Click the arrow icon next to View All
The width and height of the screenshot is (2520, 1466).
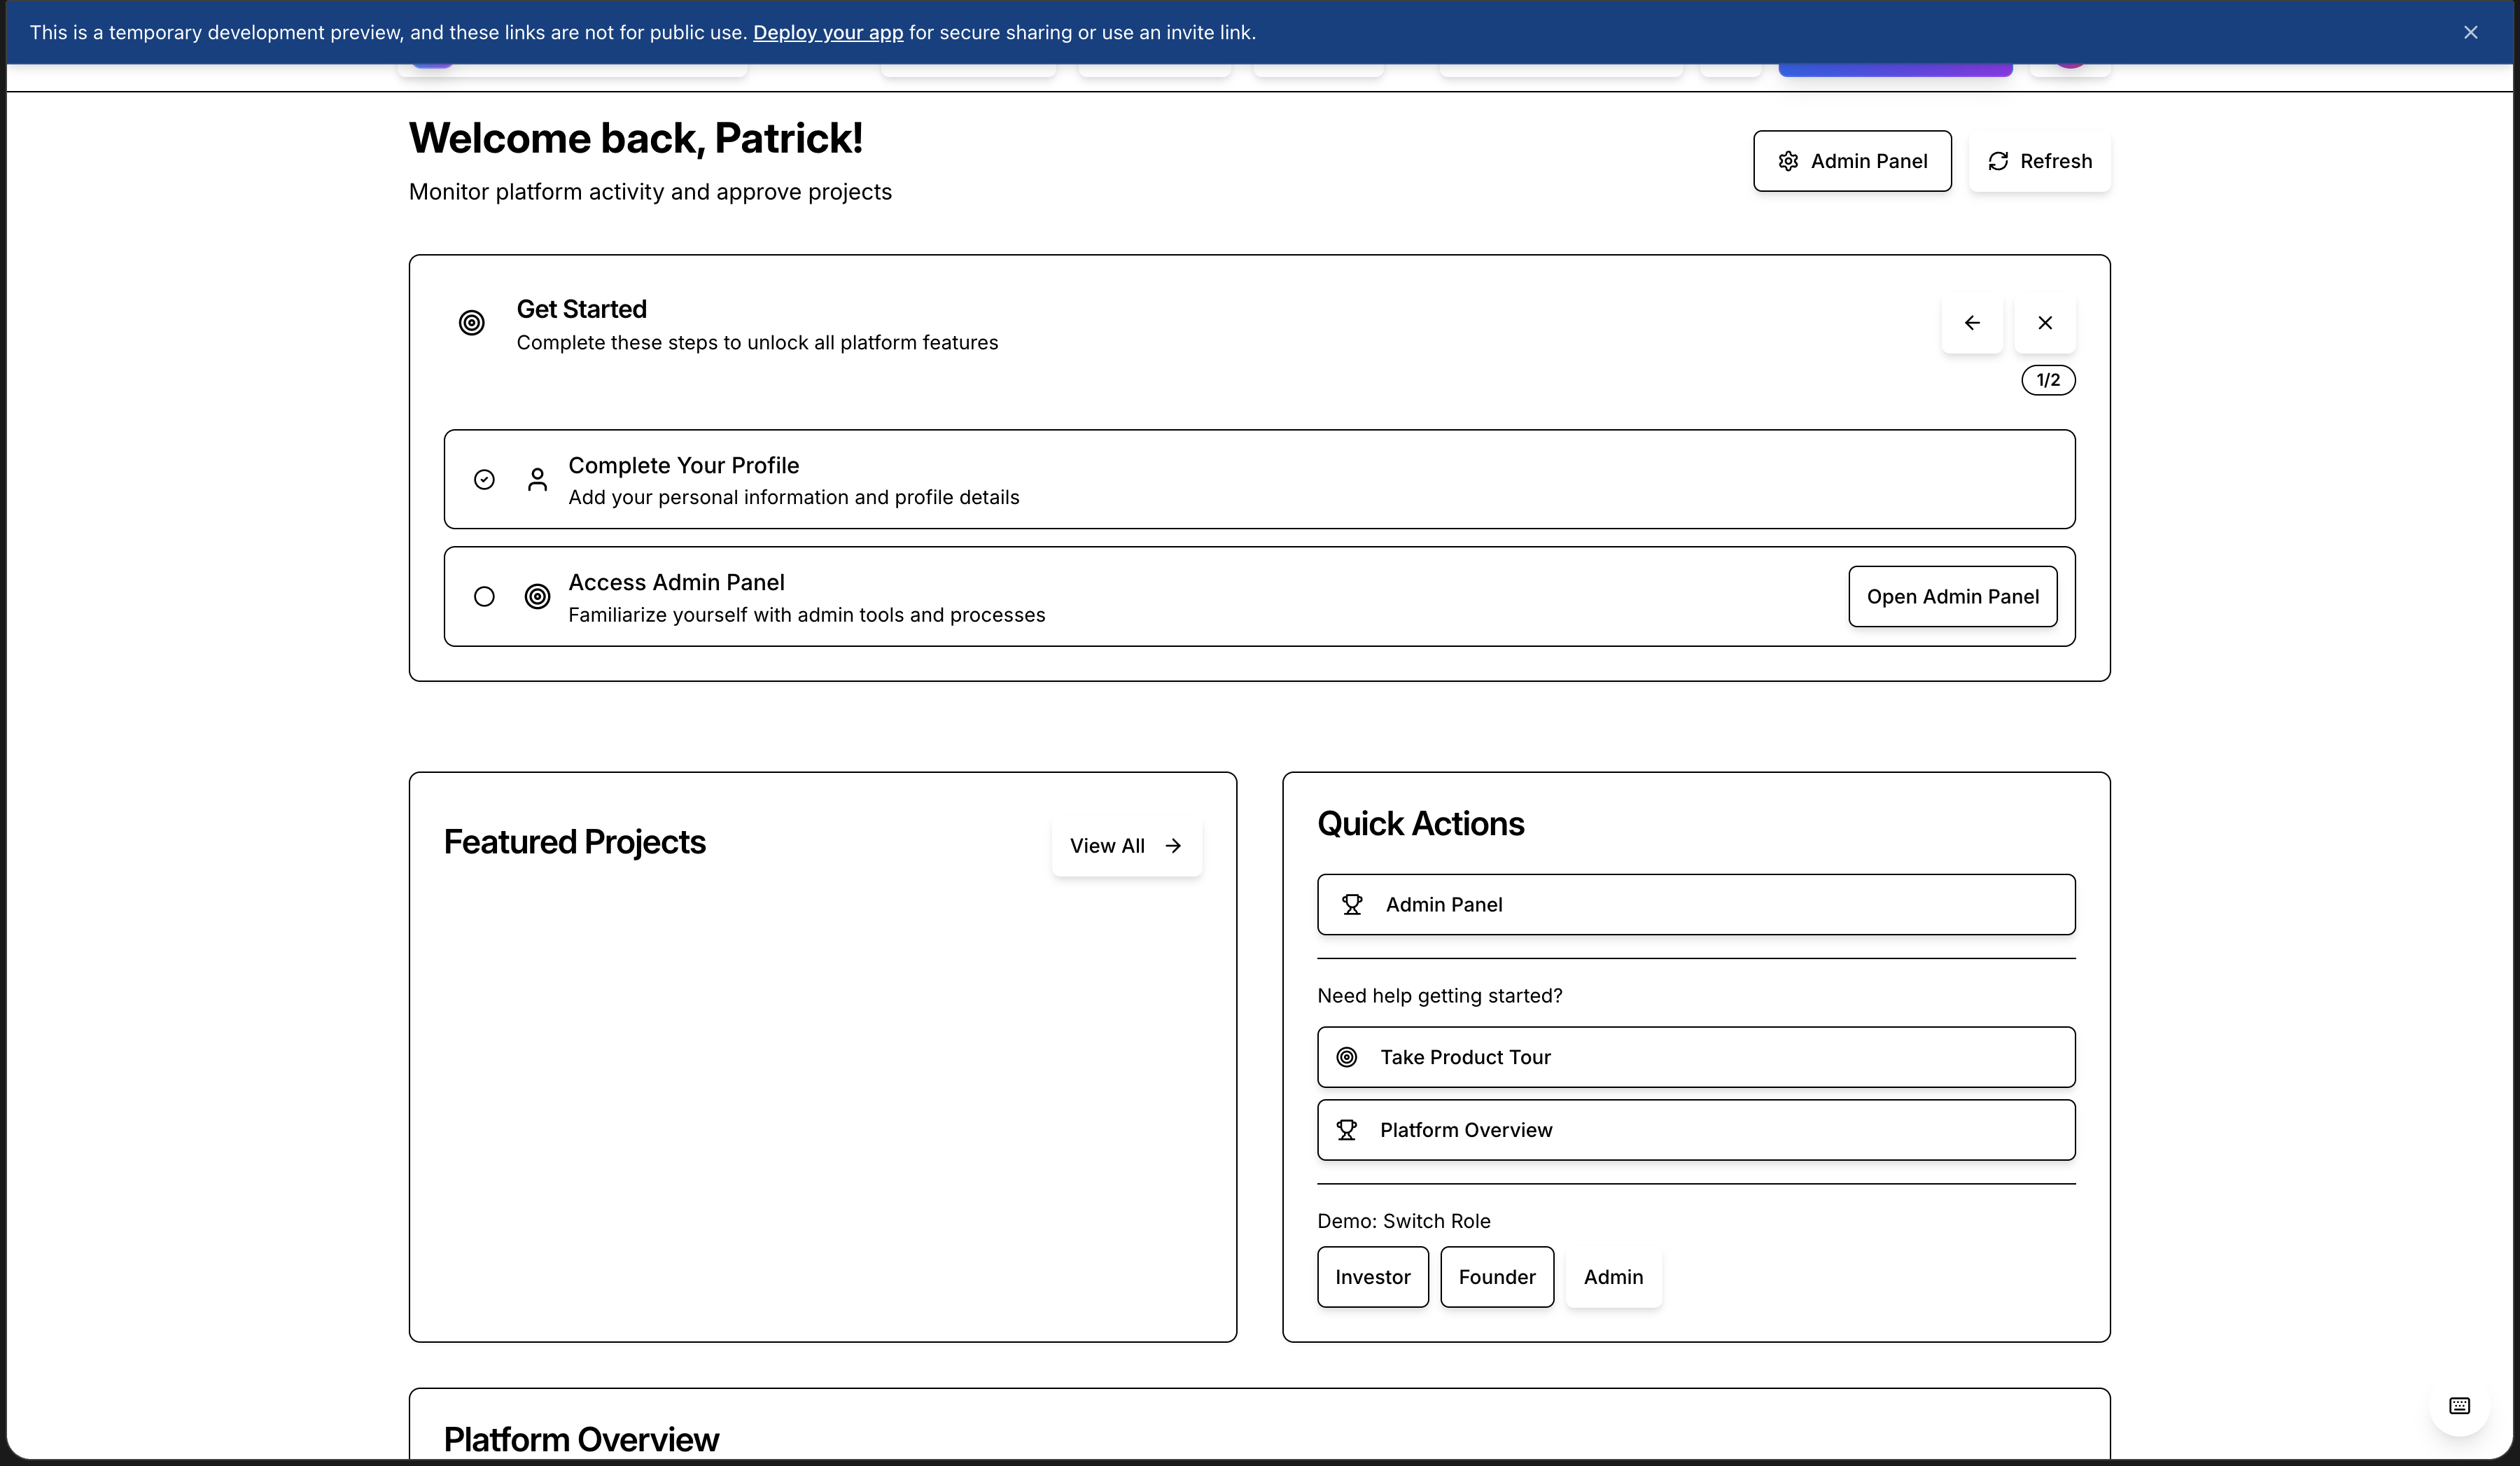(x=1173, y=846)
